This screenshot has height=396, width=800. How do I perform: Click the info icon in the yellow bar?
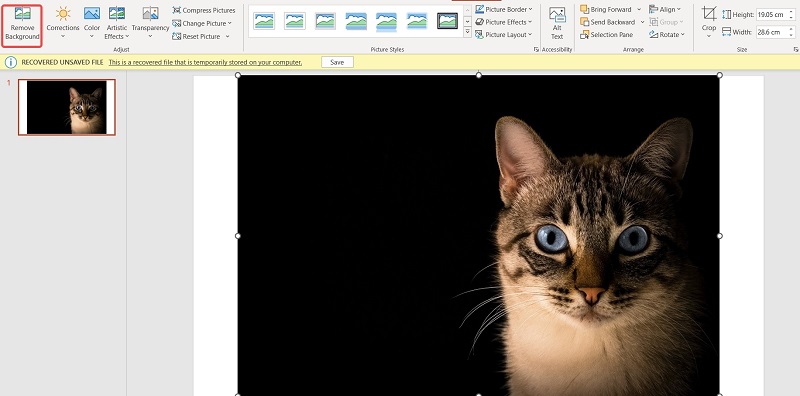pos(11,62)
